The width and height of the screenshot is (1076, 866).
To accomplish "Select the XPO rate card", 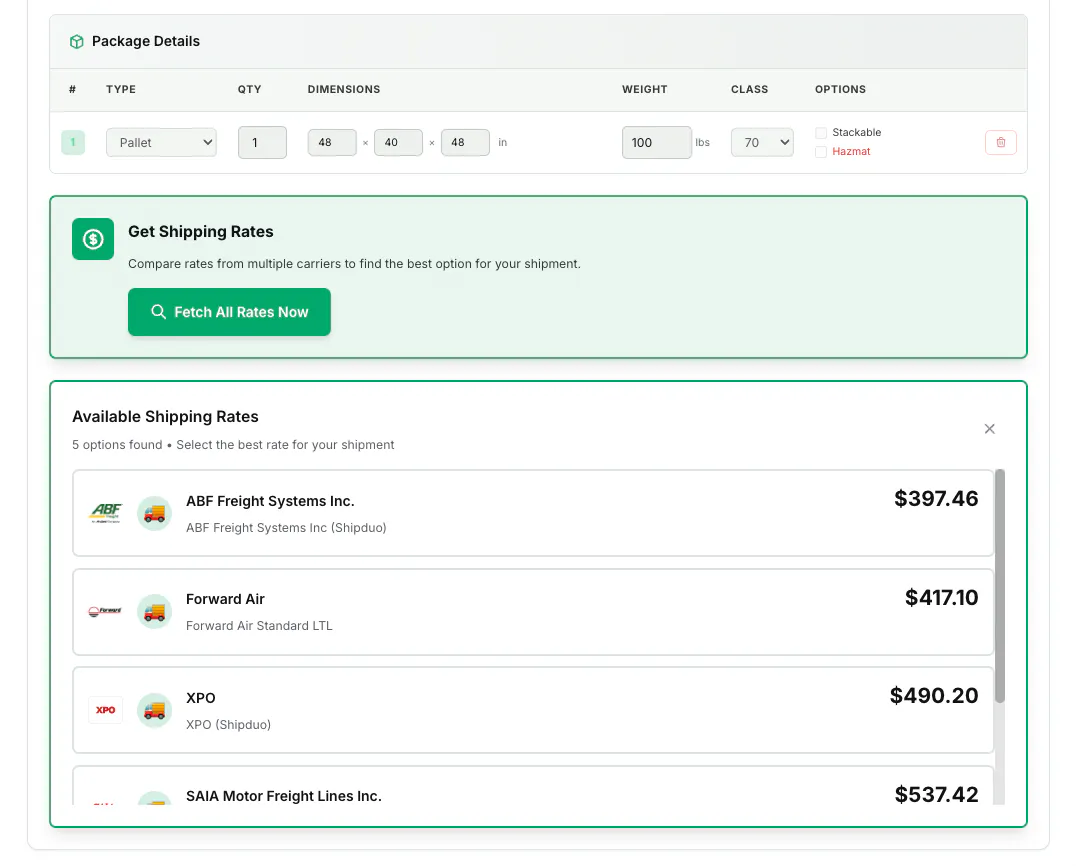I will tap(533, 710).
